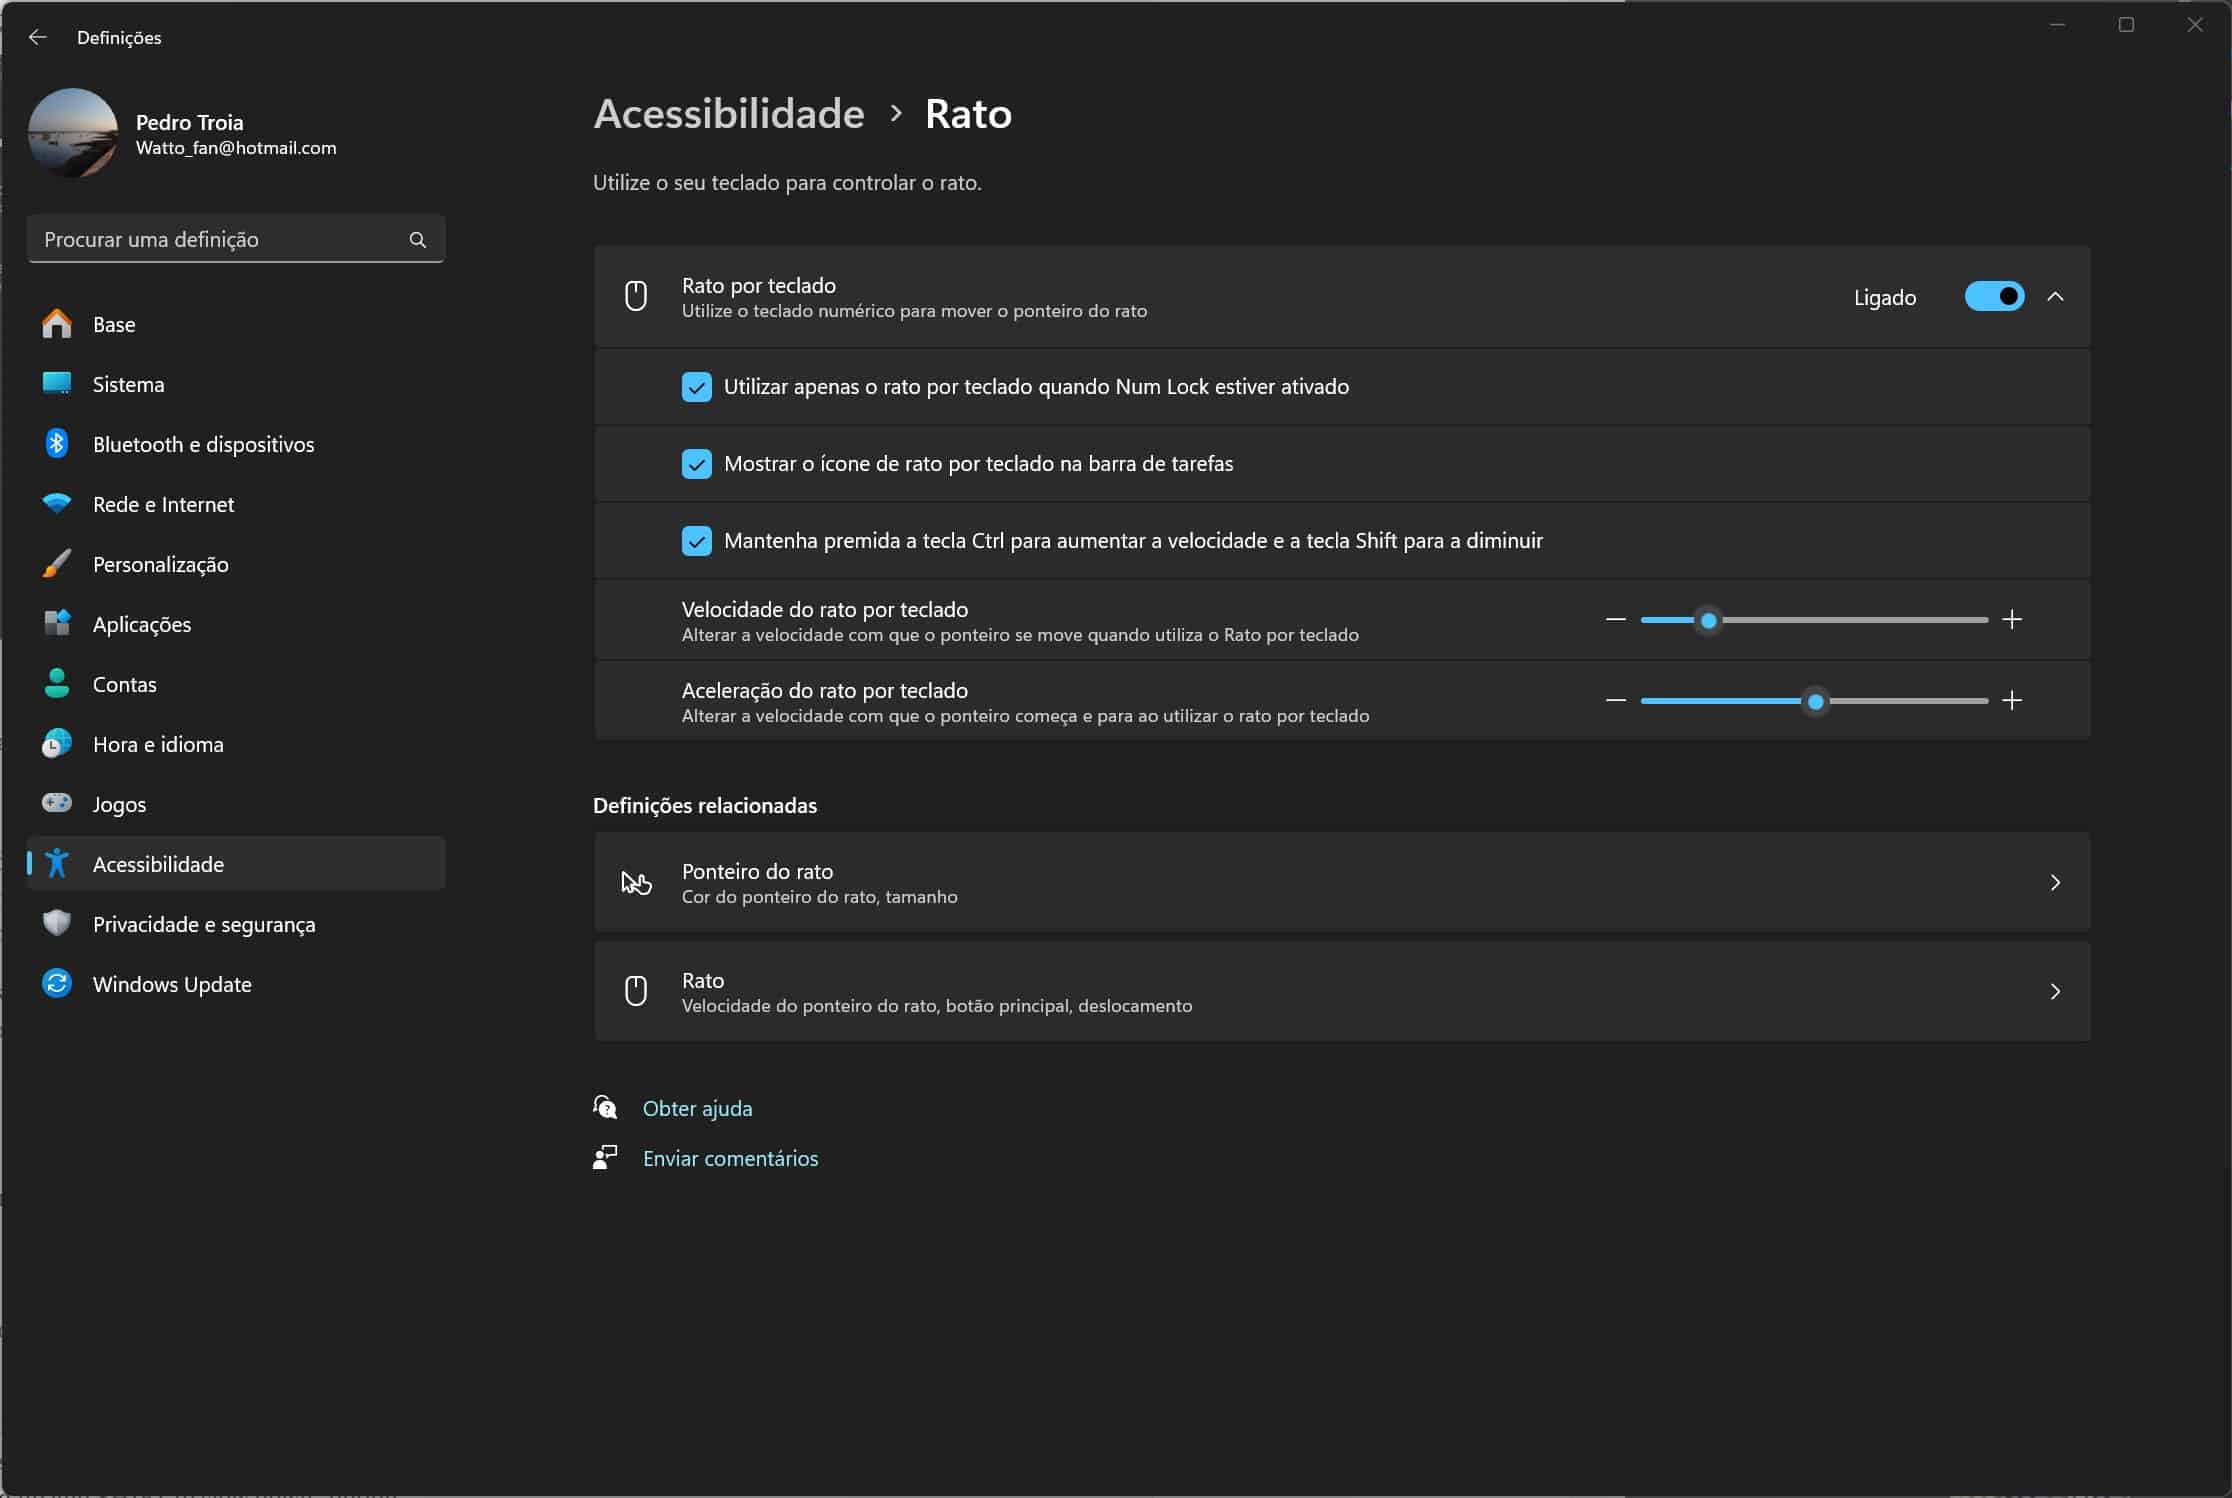Turn off the Rato por teclado toggle
This screenshot has width=2232, height=1498.
[x=1994, y=297]
